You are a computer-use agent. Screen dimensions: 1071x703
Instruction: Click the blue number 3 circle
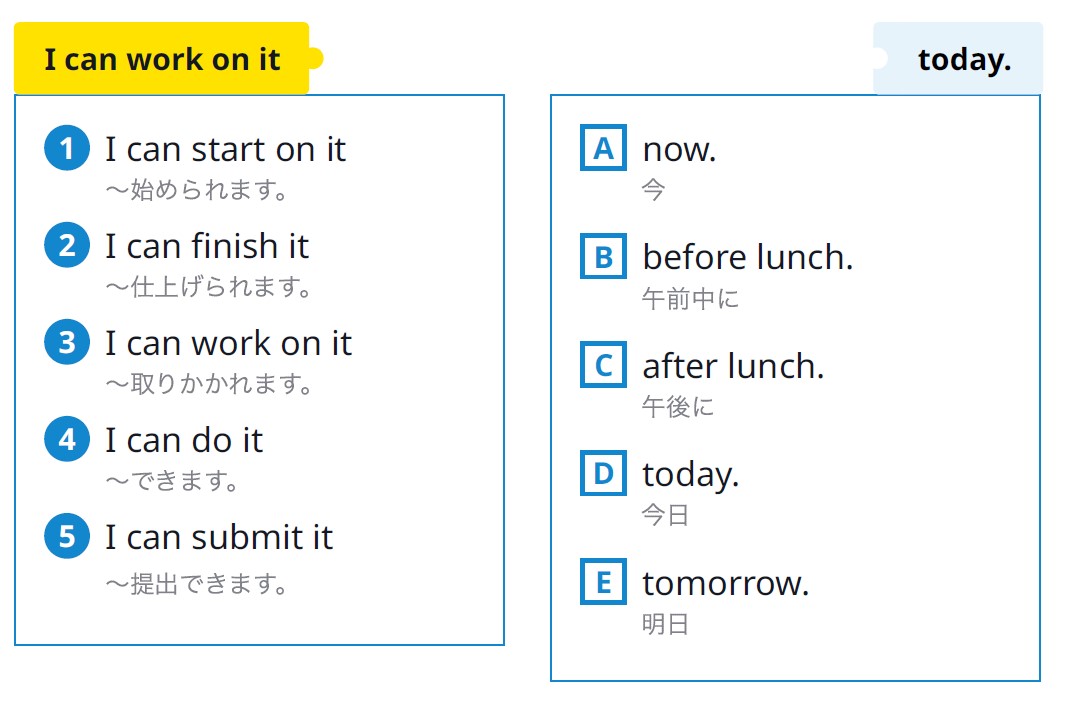point(67,342)
